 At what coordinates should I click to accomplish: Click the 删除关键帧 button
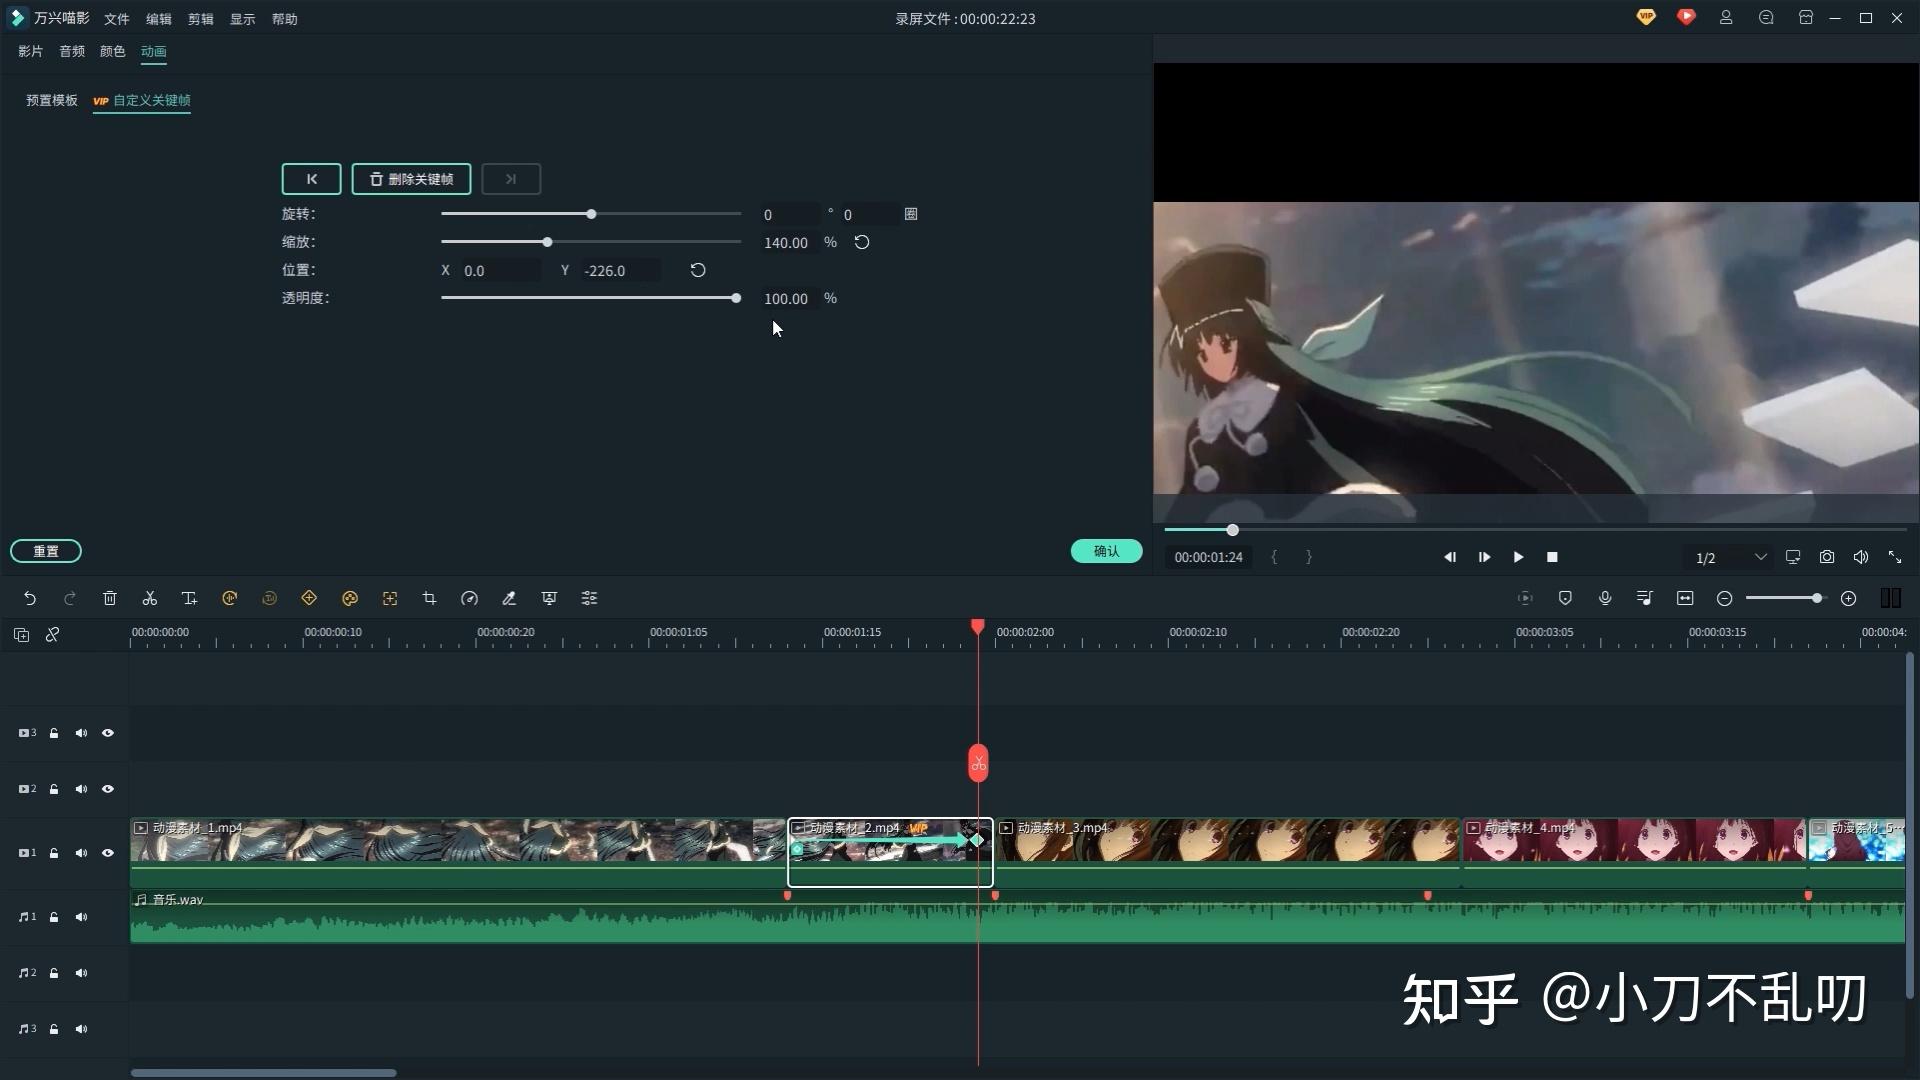411,179
